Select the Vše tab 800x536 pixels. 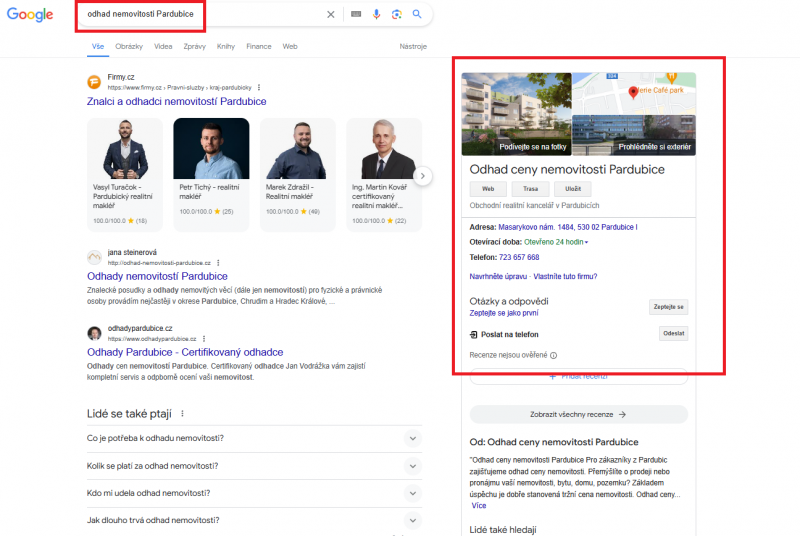[x=98, y=46]
